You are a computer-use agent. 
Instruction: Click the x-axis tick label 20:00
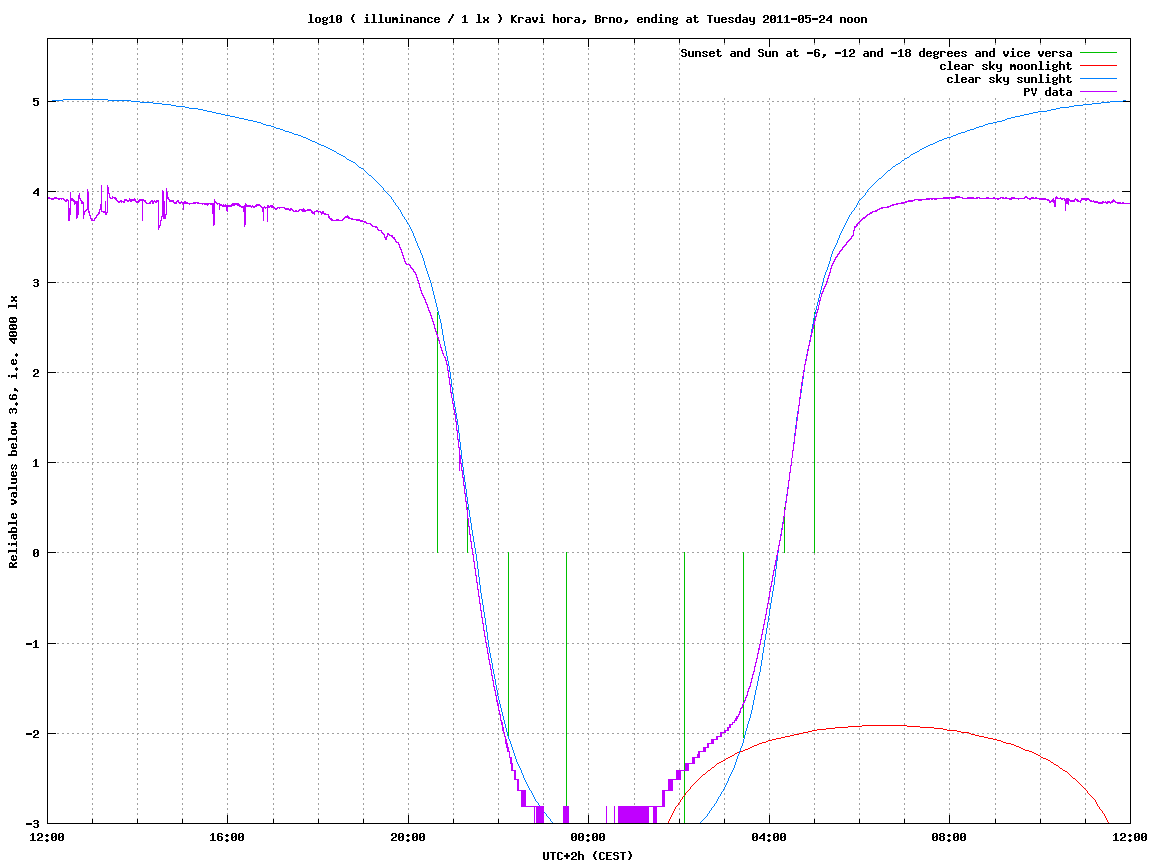click(x=408, y=837)
